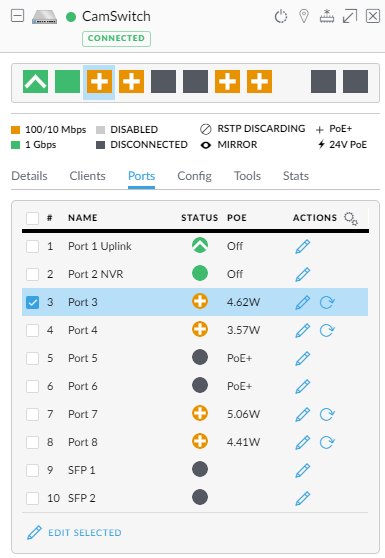Uncheck the Port 3 checkbox
Image resolution: width=385 pixels, height=558 pixels.
32,302
